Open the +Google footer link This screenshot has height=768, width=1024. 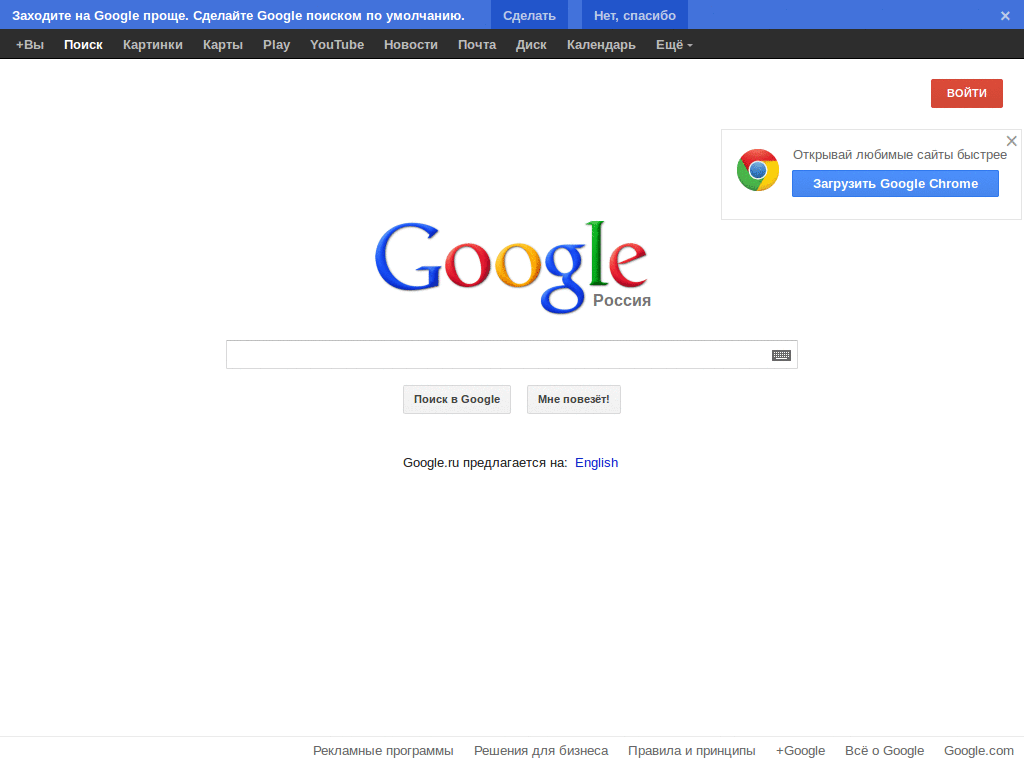tap(800, 751)
